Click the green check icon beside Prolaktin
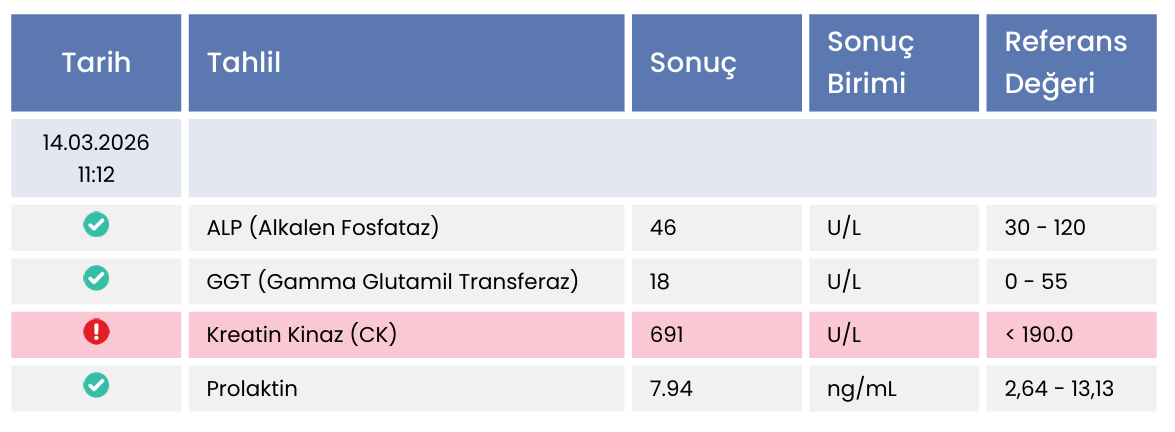The image size is (1175, 432). [x=96, y=385]
